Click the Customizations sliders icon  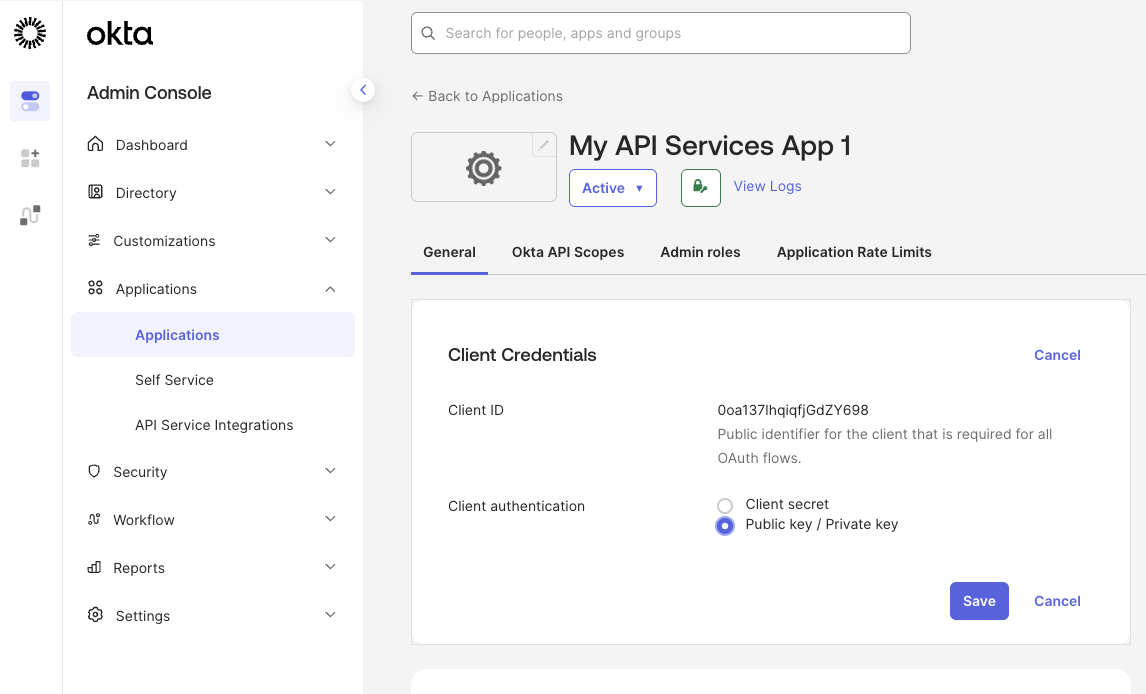[94, 240]
